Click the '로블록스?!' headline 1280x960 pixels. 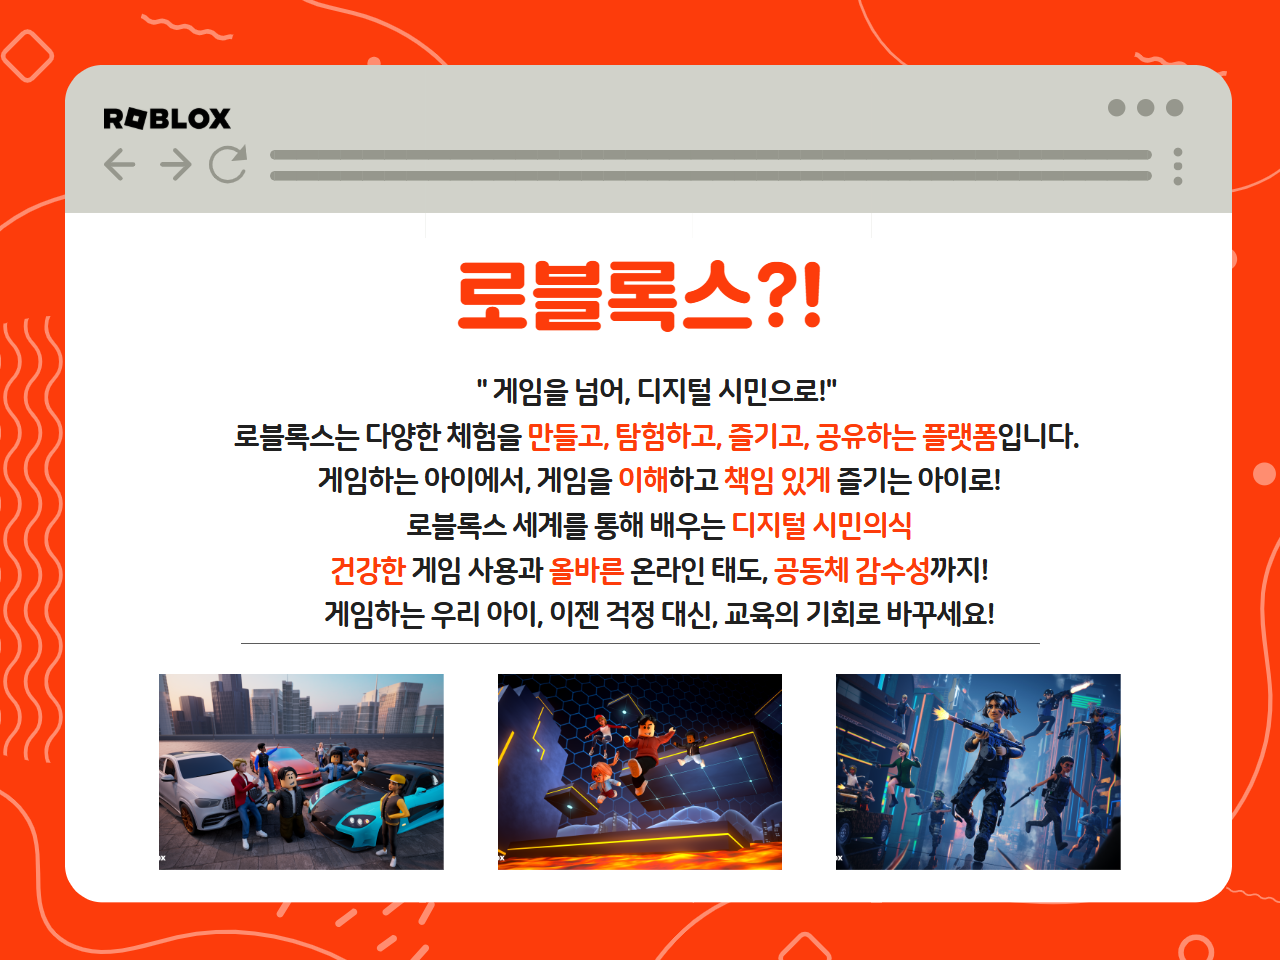[640, 296]
